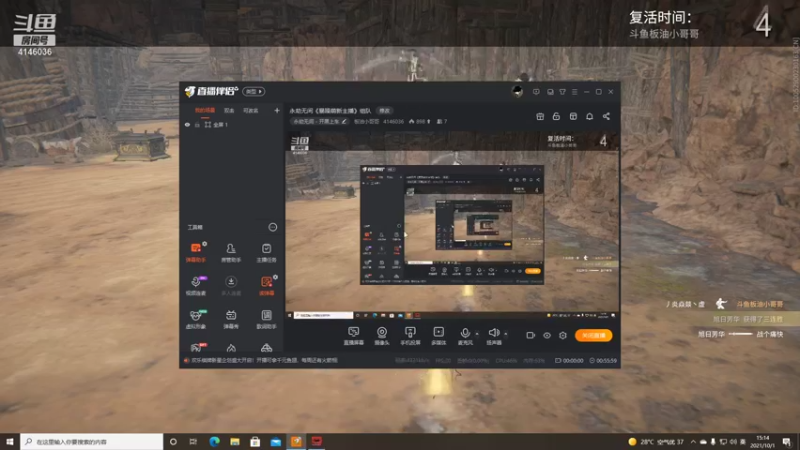Open the message icon in title bar

(x=536, y=92)
